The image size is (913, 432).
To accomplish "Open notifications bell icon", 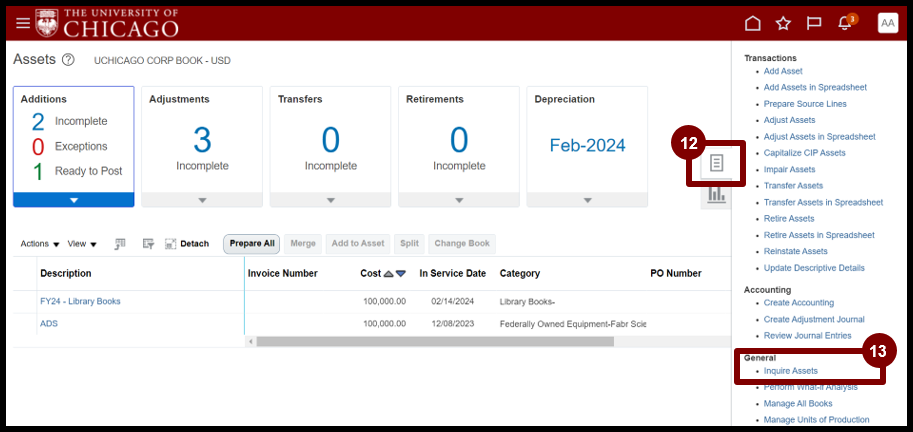I will pyautogui.click(x=844, y=23).
